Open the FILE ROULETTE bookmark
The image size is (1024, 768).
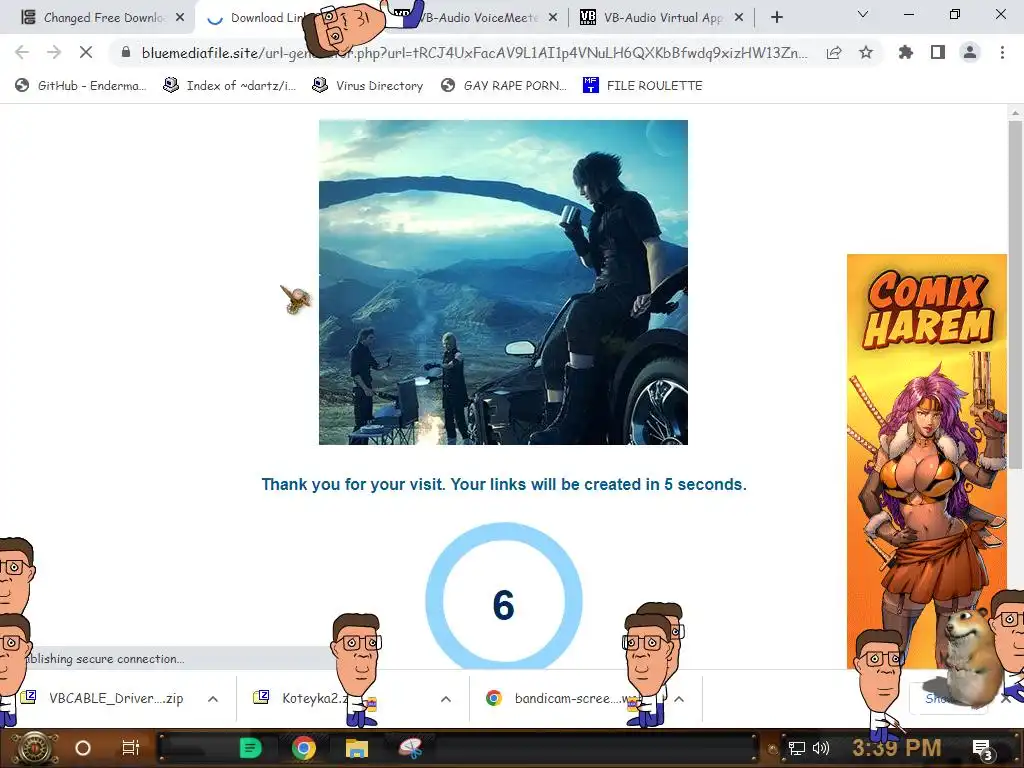click(x=643, y=86)
